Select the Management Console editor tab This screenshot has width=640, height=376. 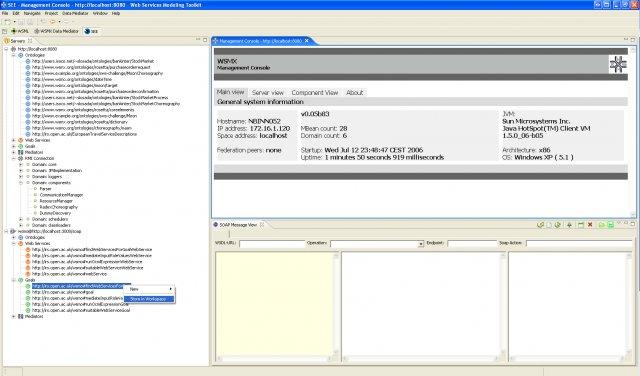click(x=260, y=41)
